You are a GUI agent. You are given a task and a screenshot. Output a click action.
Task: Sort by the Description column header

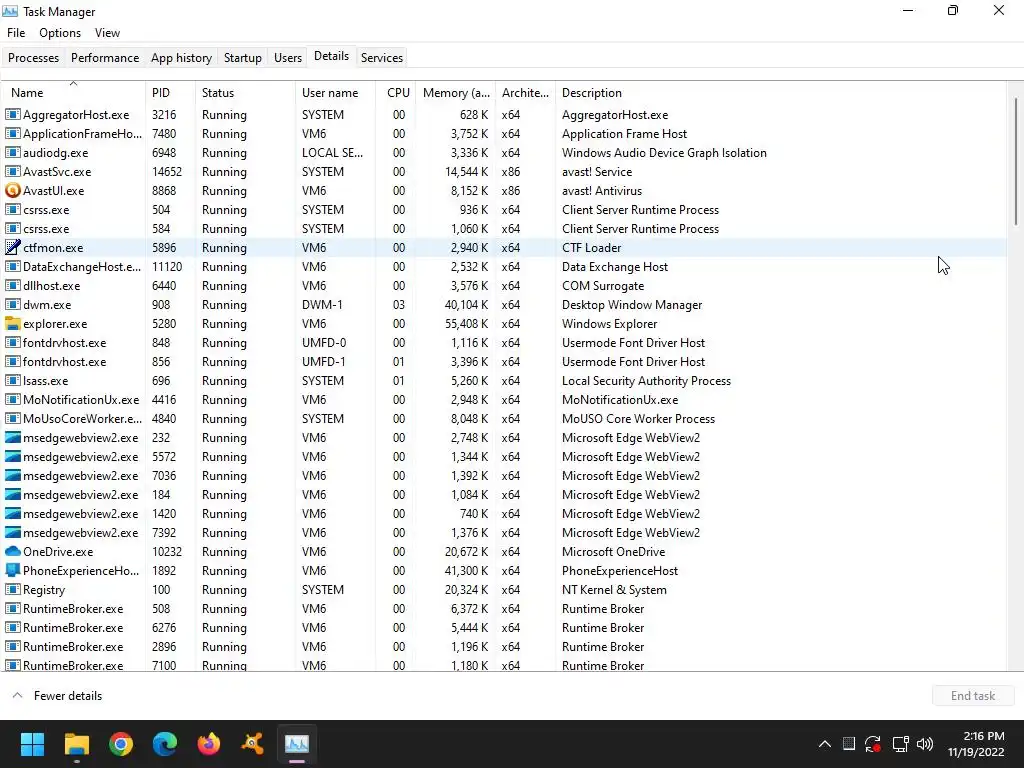pos(780,93)
